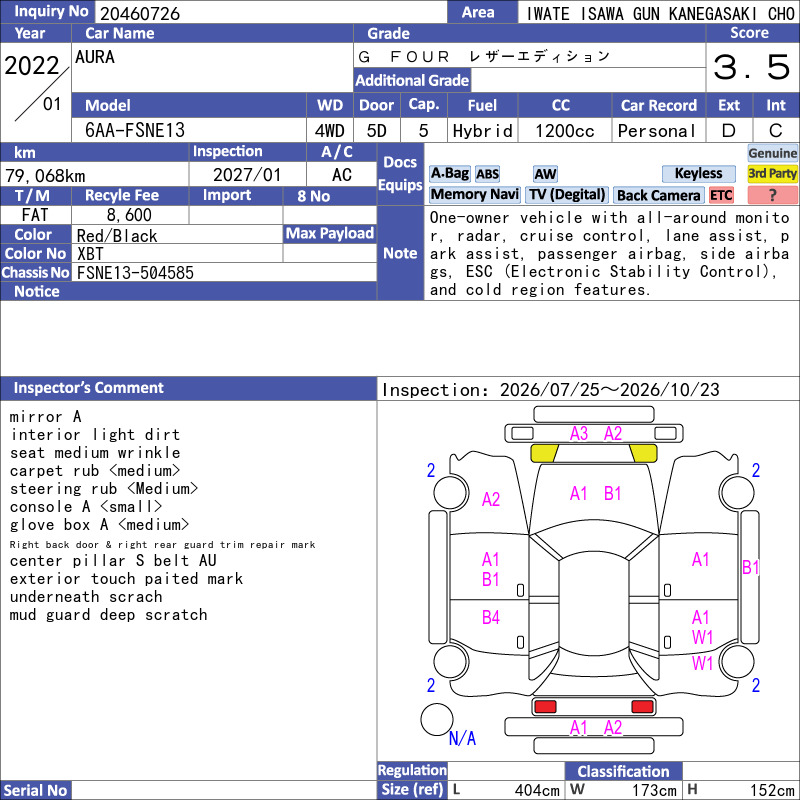Select the yellow 3rd Party tag

tap(772, 174)
